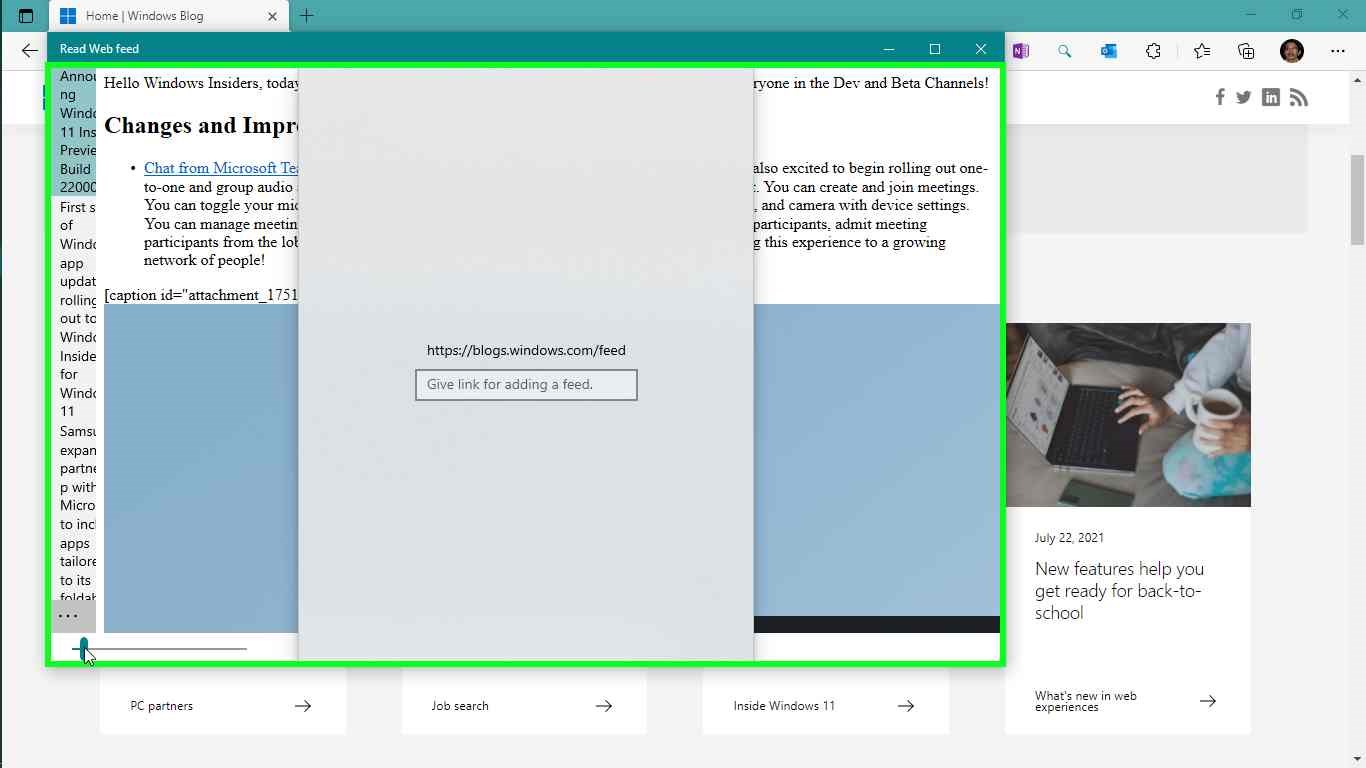The width and height of the screenshot is (1366, 768).
Task: Click the right end of the slider track
Action: (244, 649)
